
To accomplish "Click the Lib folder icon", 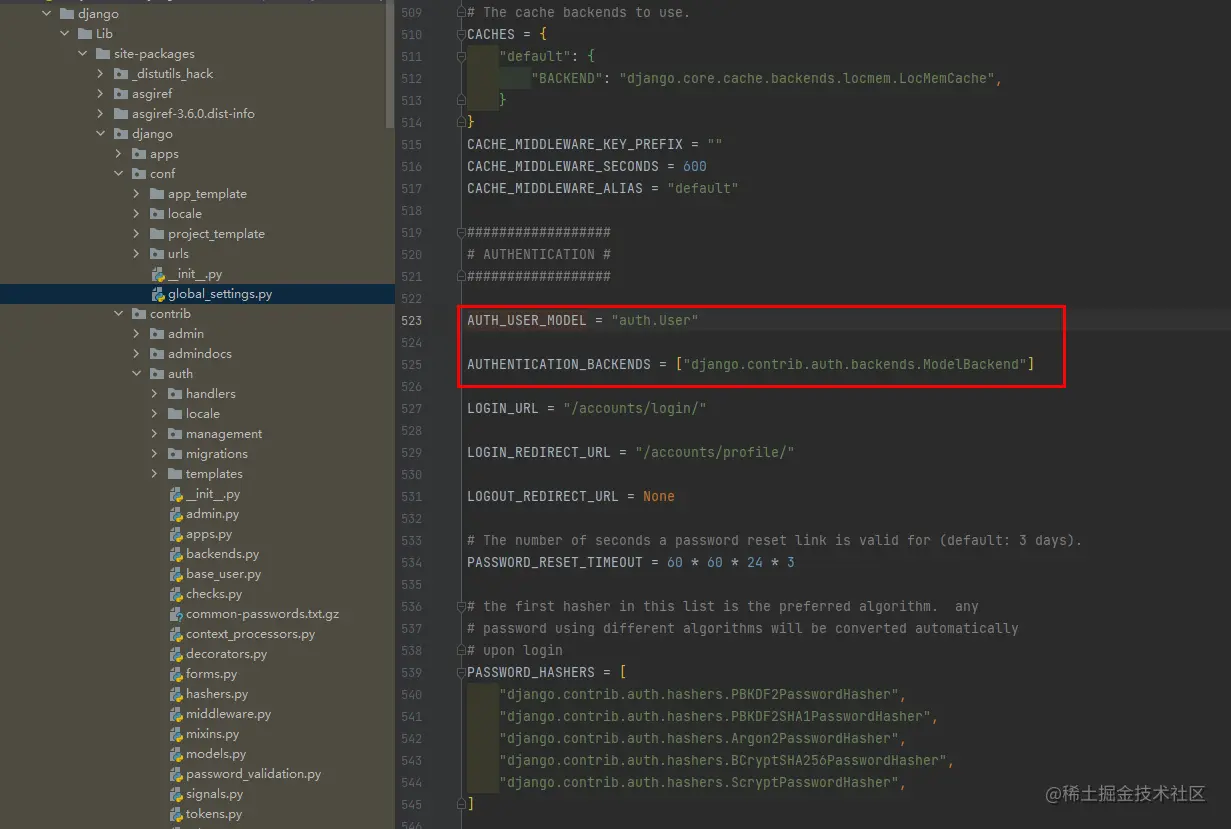I will coord(85,34).
